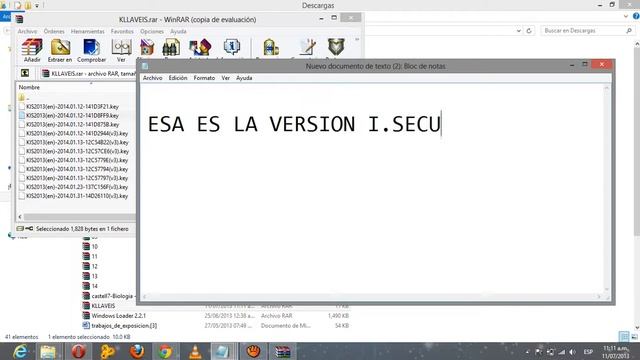Open Órdenes menu in WinRAR

54,31
